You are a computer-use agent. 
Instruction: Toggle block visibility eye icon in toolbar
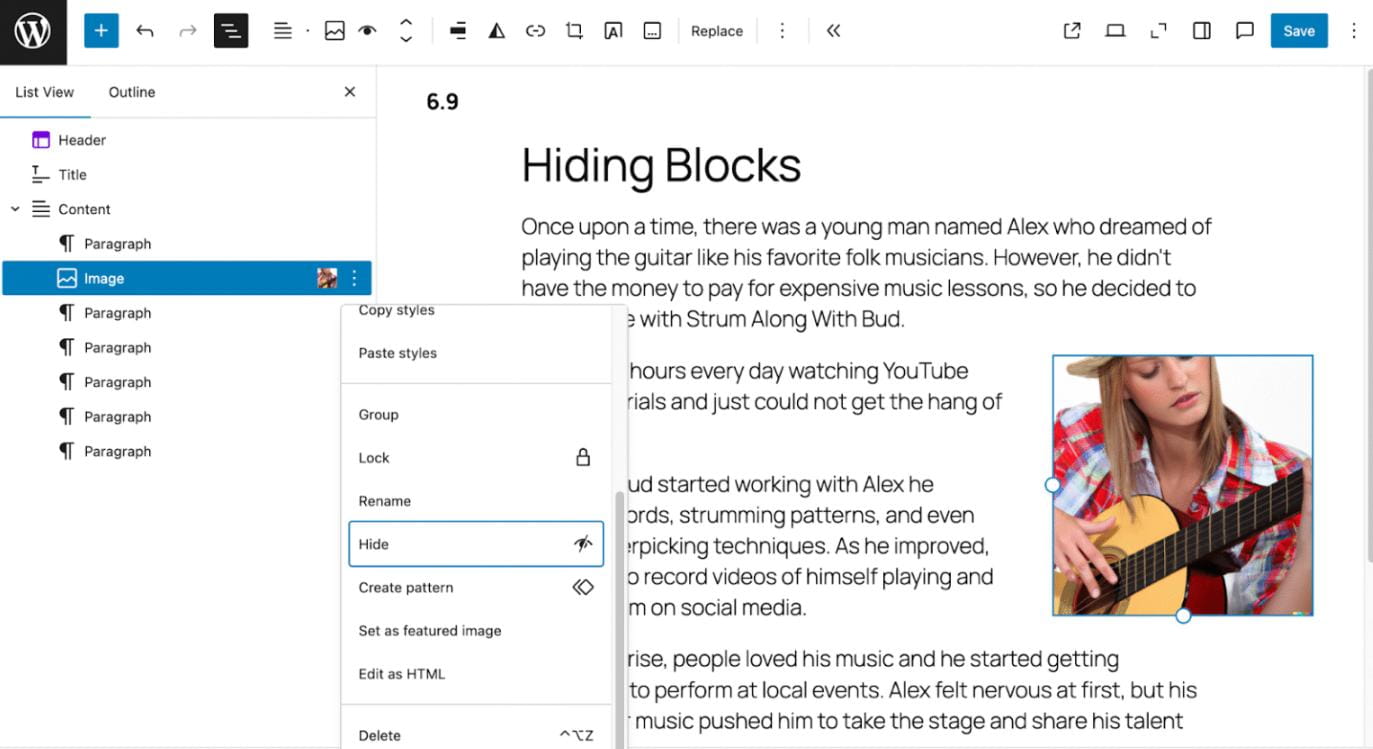pyautogui.click(x=368, y=31)
